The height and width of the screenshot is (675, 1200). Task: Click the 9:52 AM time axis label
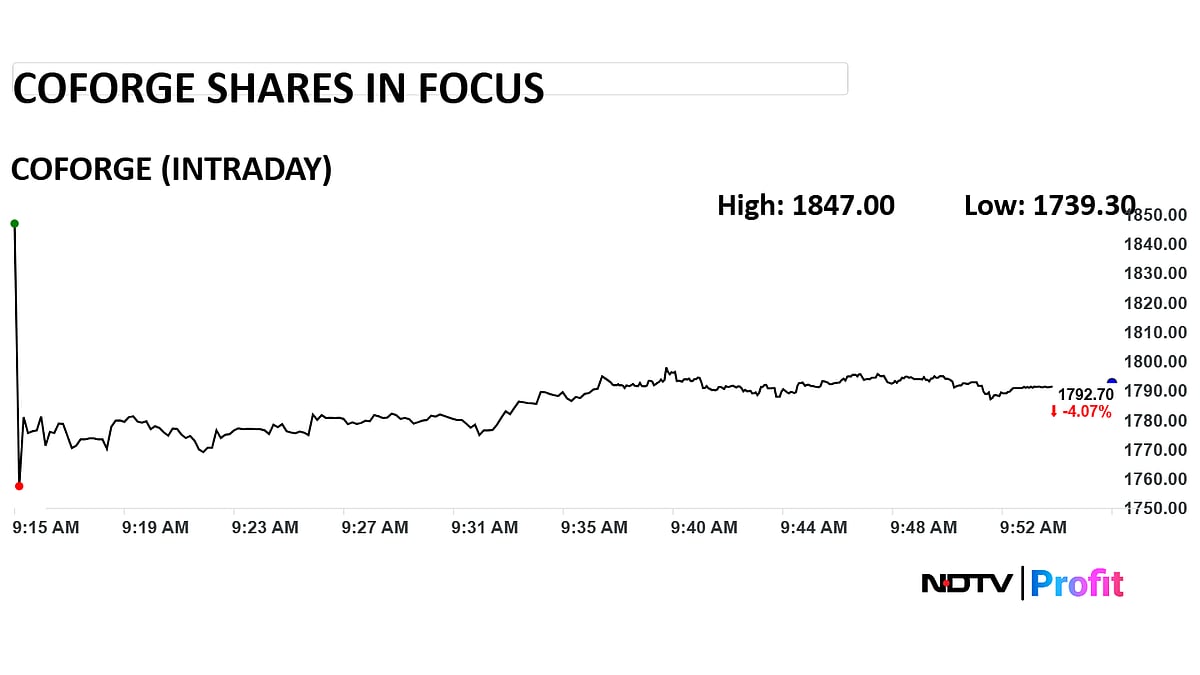(x=1034, y=527)
